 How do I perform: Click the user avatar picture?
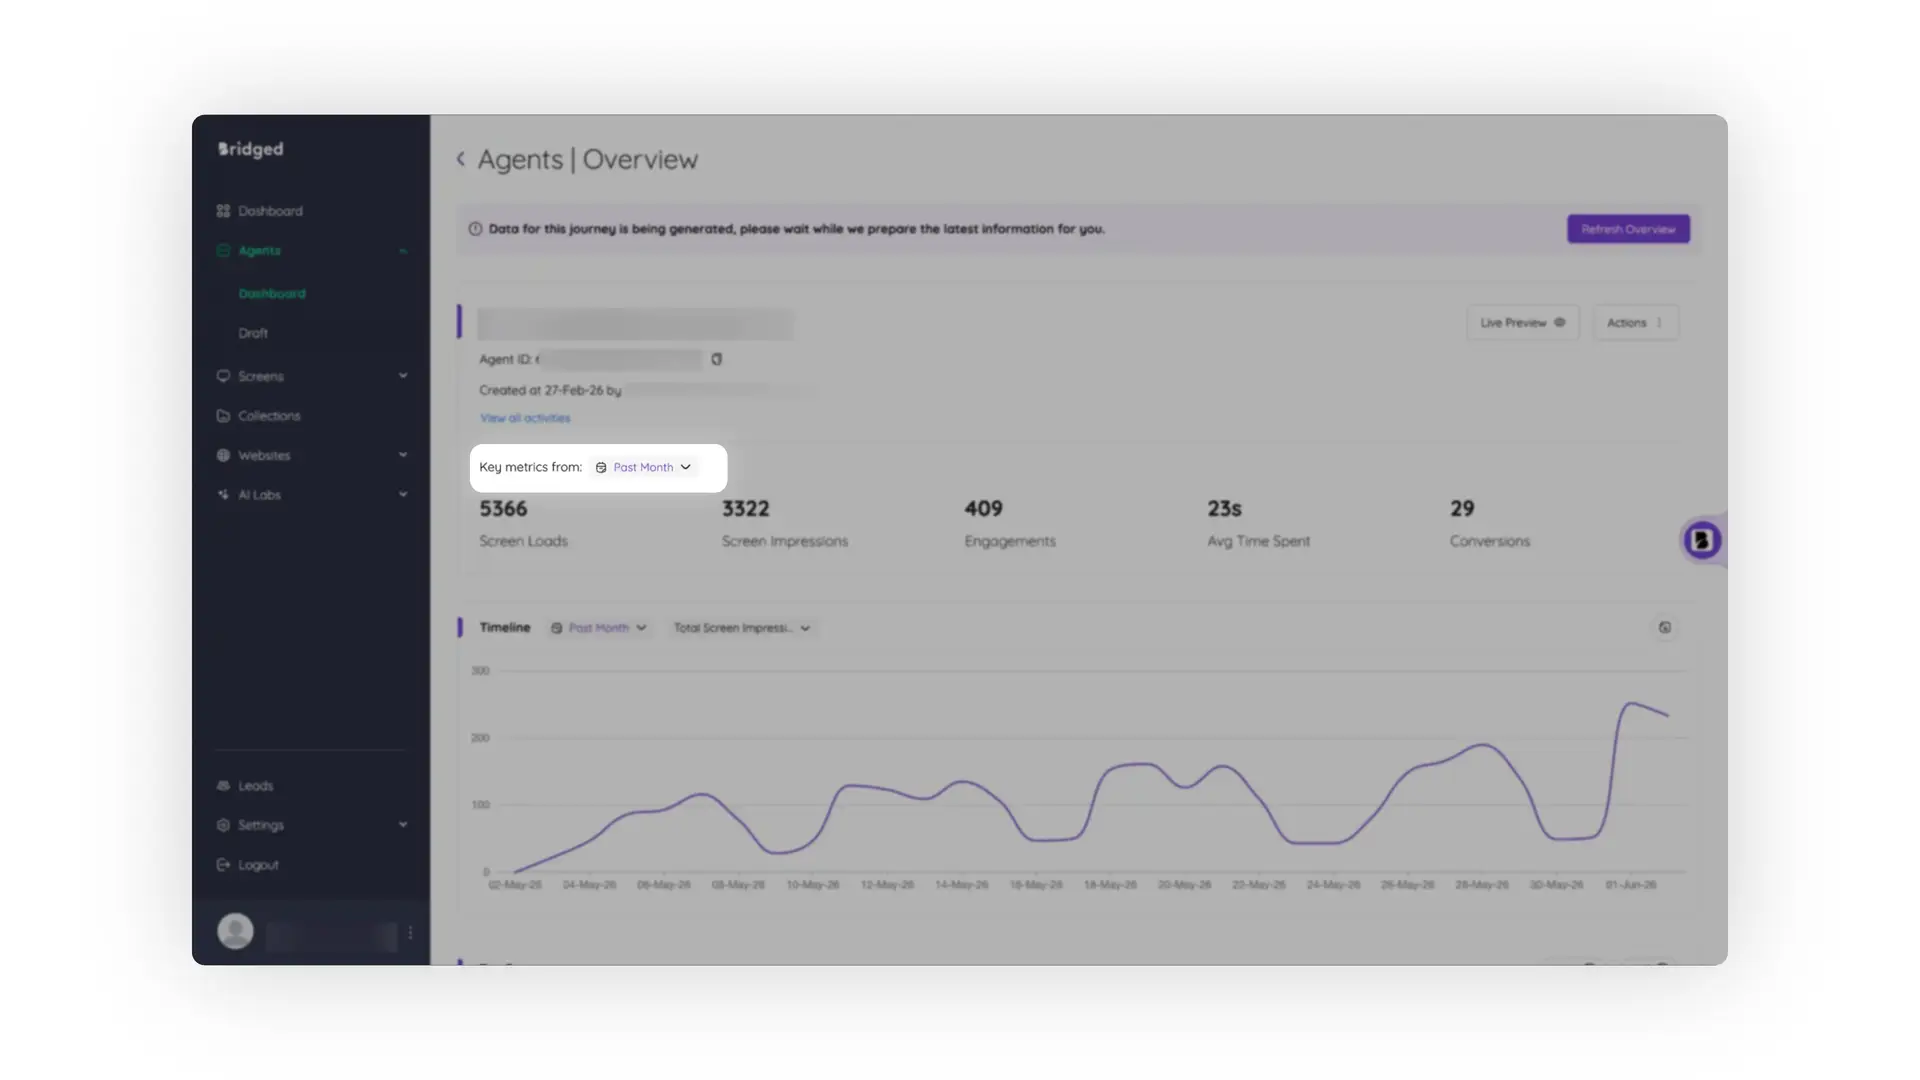(x=236, y=931)
